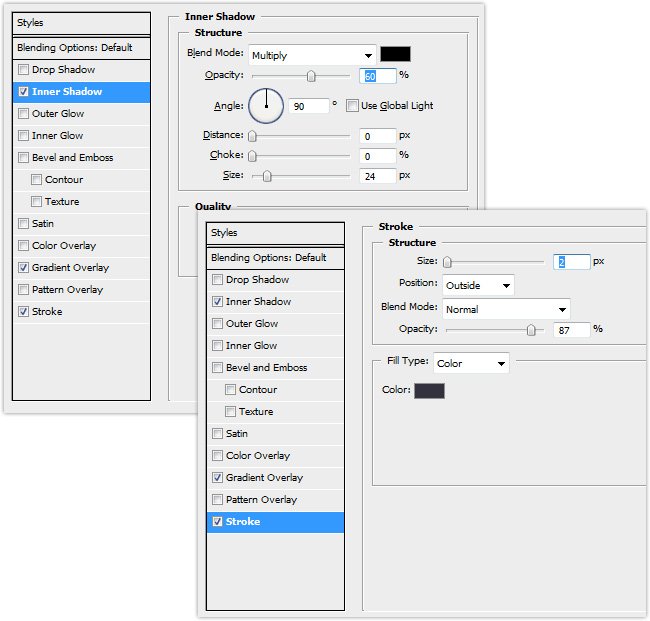Select Inner Shadow row label in Stroke dialog
This screenshot has width=650, height=621.
tap(258, 301)
